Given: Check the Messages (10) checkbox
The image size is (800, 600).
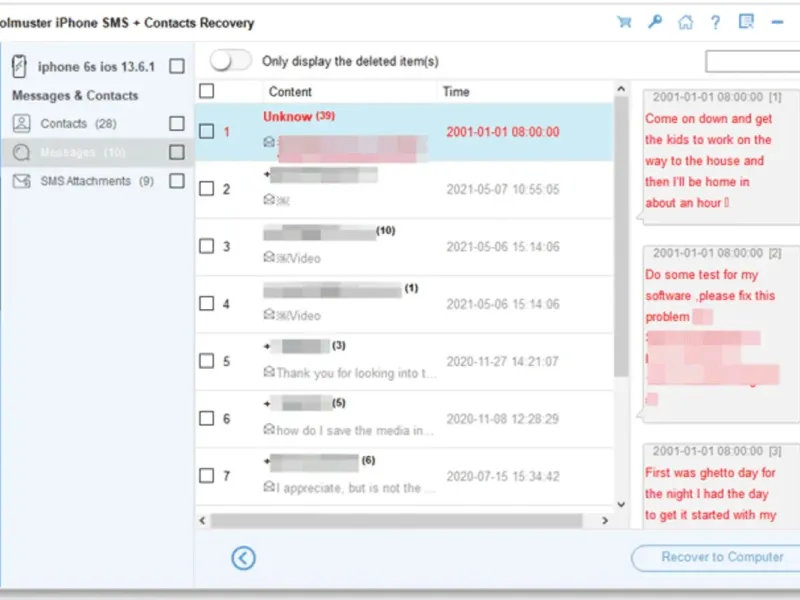Looking at the screenshot, I should click(x=177, y=152).
